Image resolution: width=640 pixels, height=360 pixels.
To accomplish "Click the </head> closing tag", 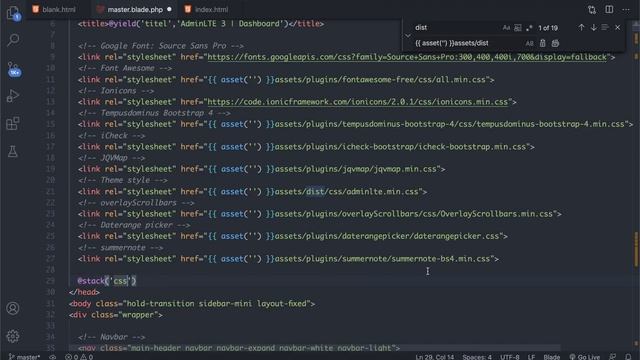I will click(x=84, y=292).
